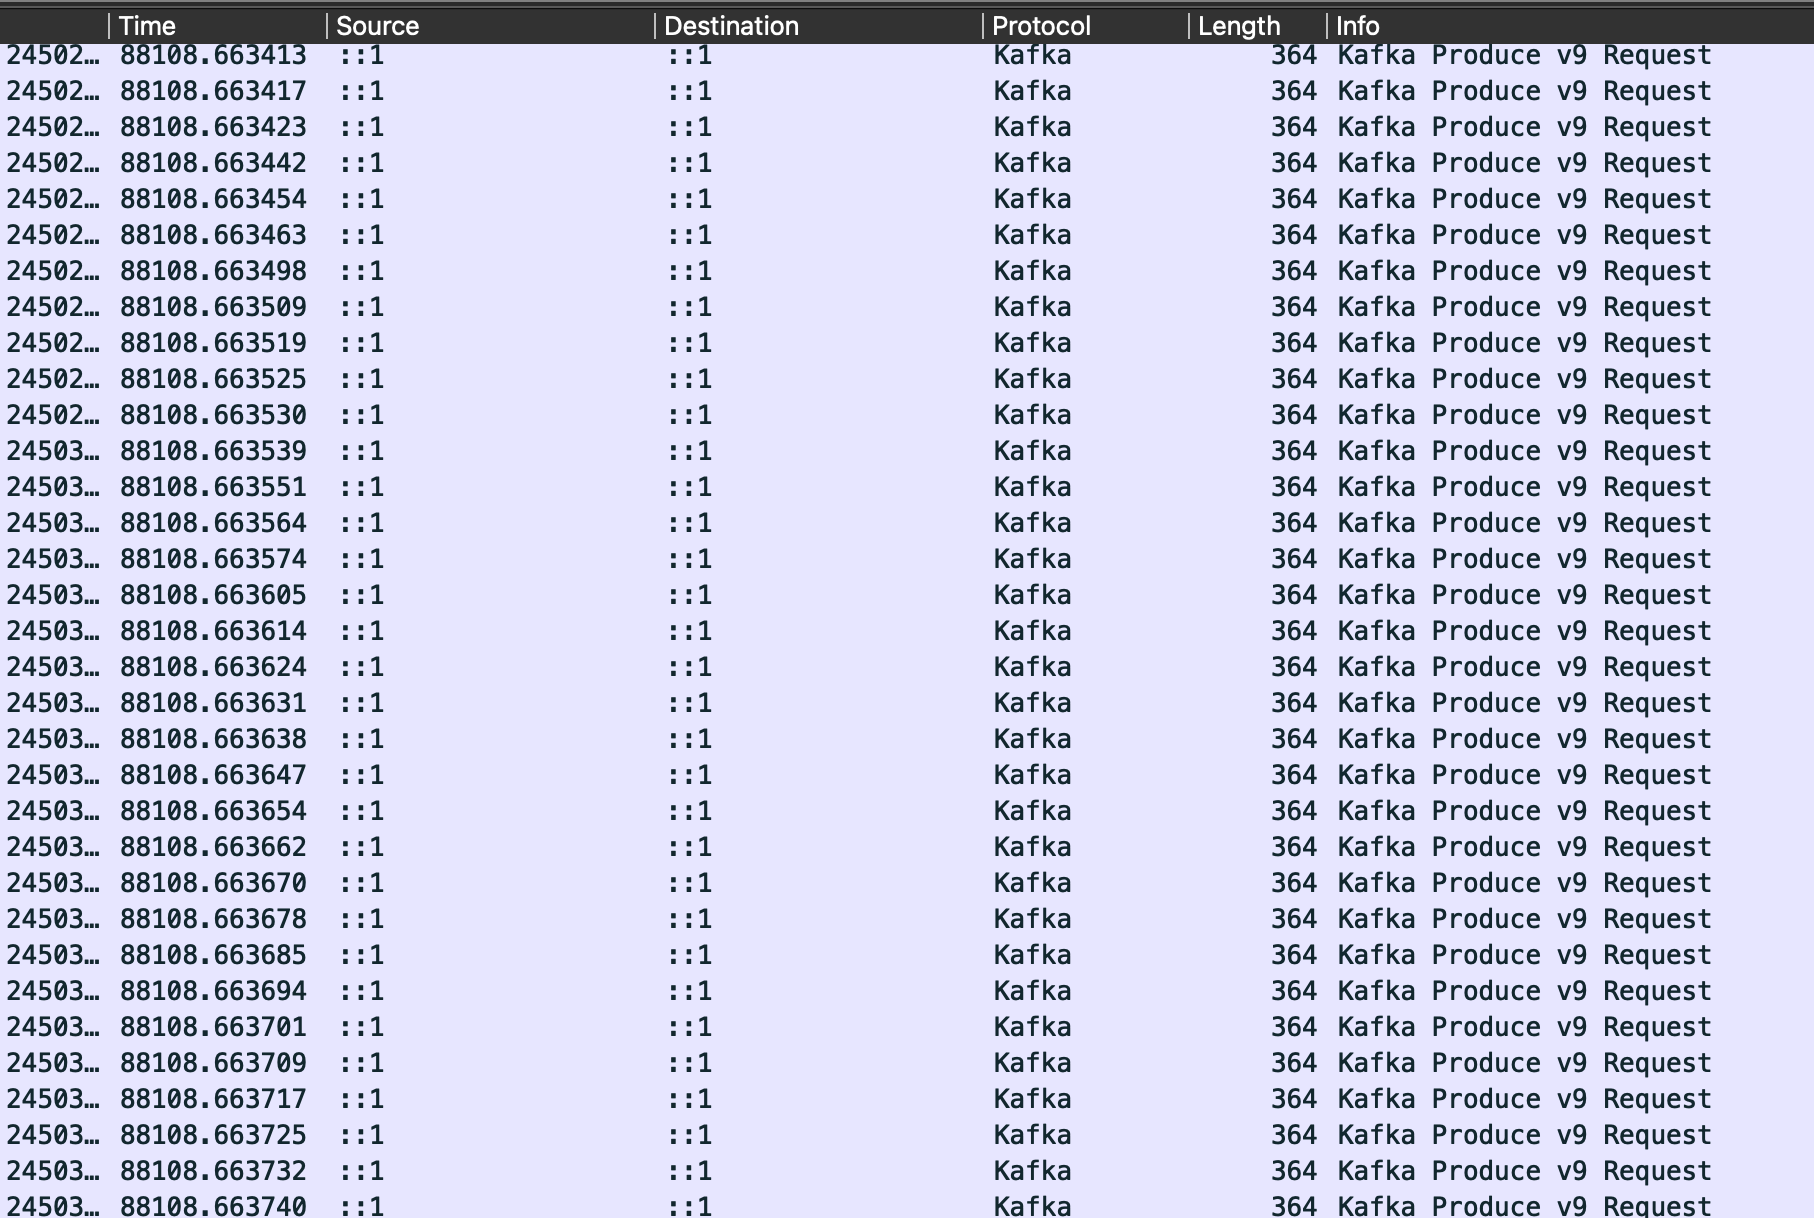
Task: Select the timestamp 88108.663717
Action: point(213,1099)
